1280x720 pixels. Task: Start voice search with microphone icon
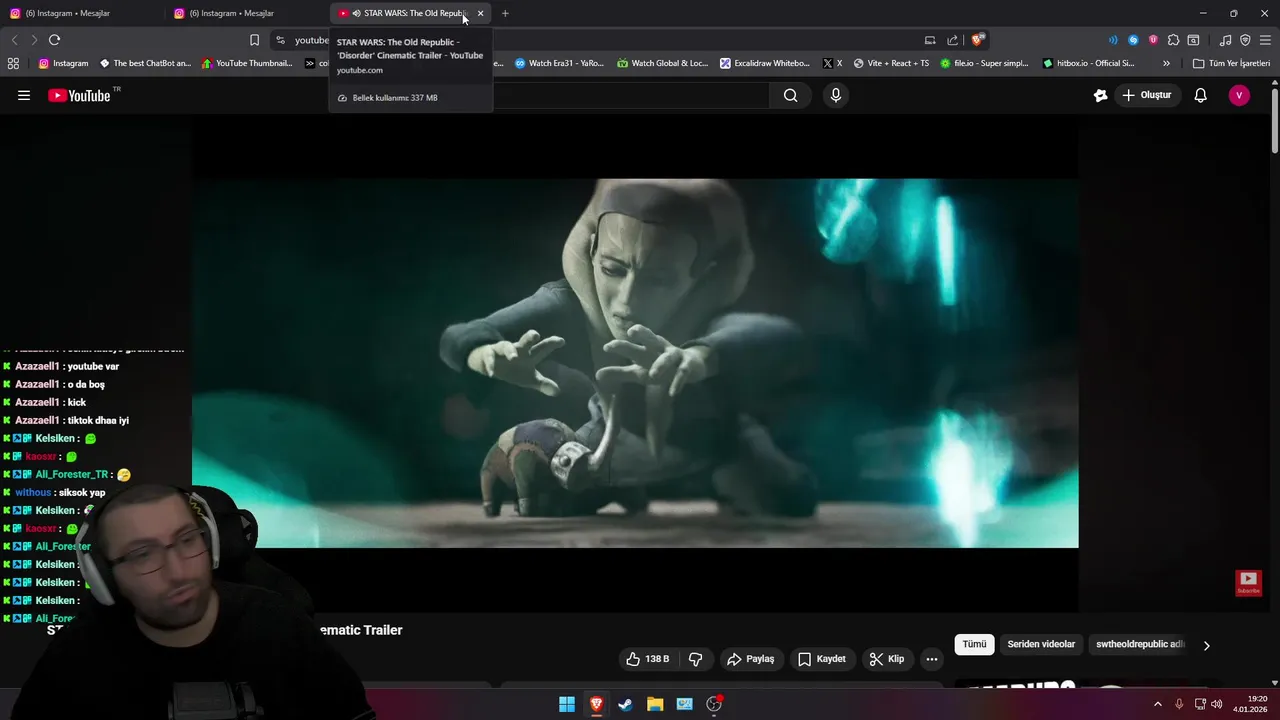836,96
